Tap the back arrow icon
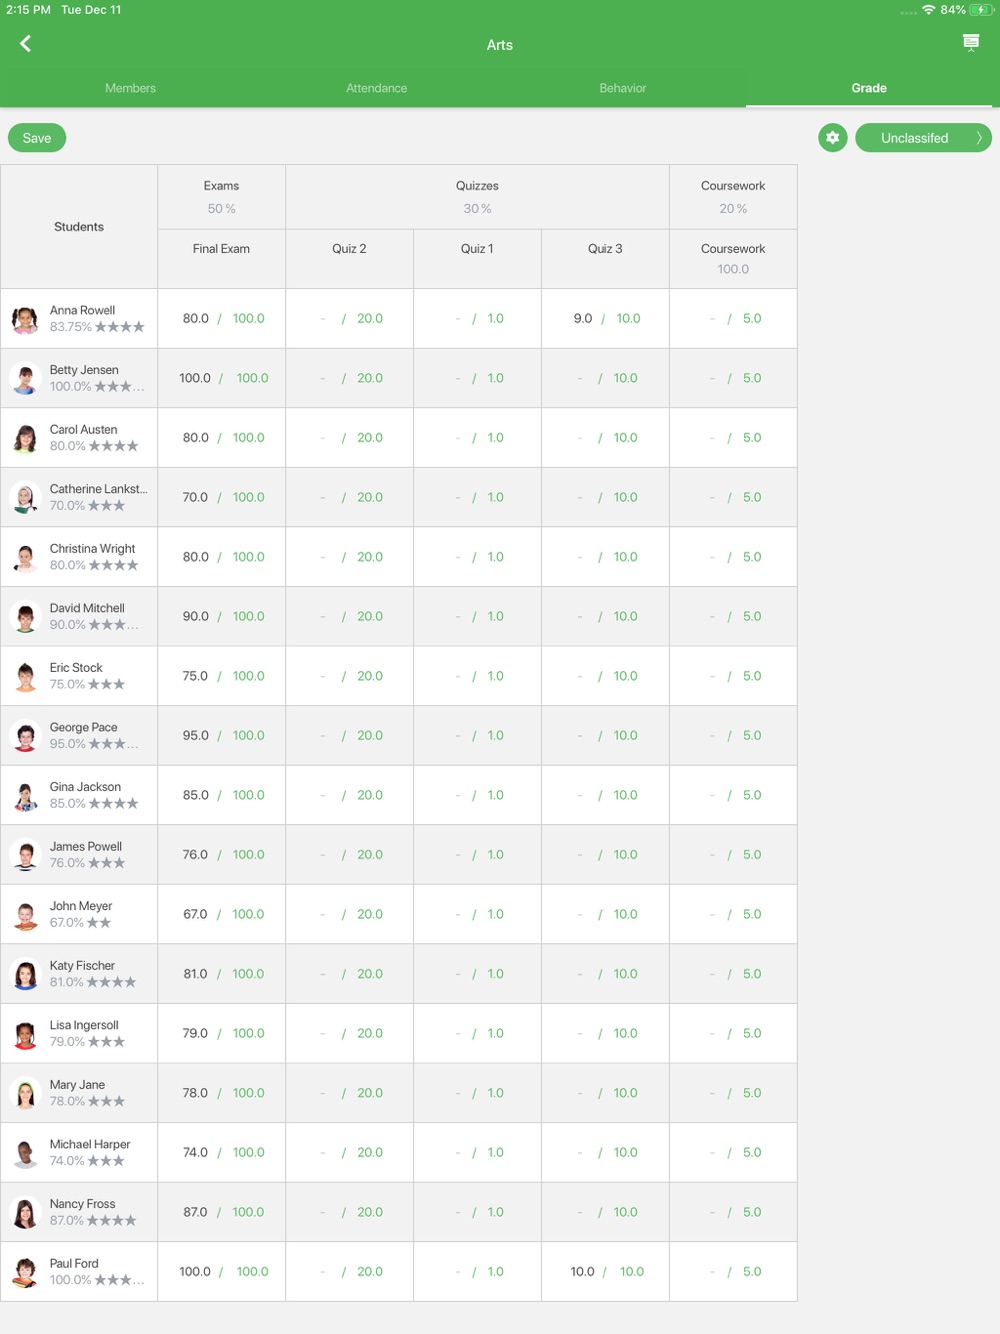The width and height of the screenshot is (1000, 1334). click(26, 43)
